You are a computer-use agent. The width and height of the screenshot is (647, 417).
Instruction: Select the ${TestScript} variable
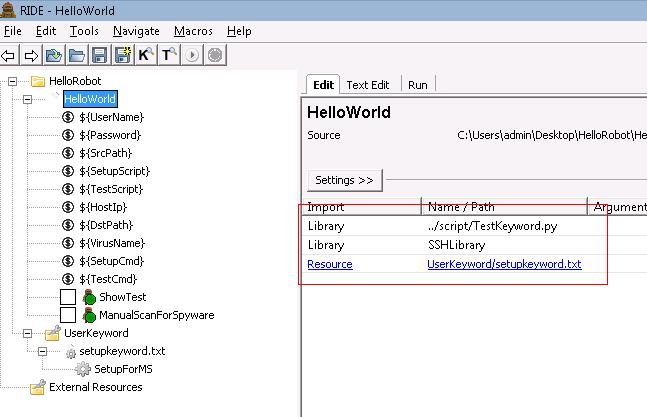(111, 189)
